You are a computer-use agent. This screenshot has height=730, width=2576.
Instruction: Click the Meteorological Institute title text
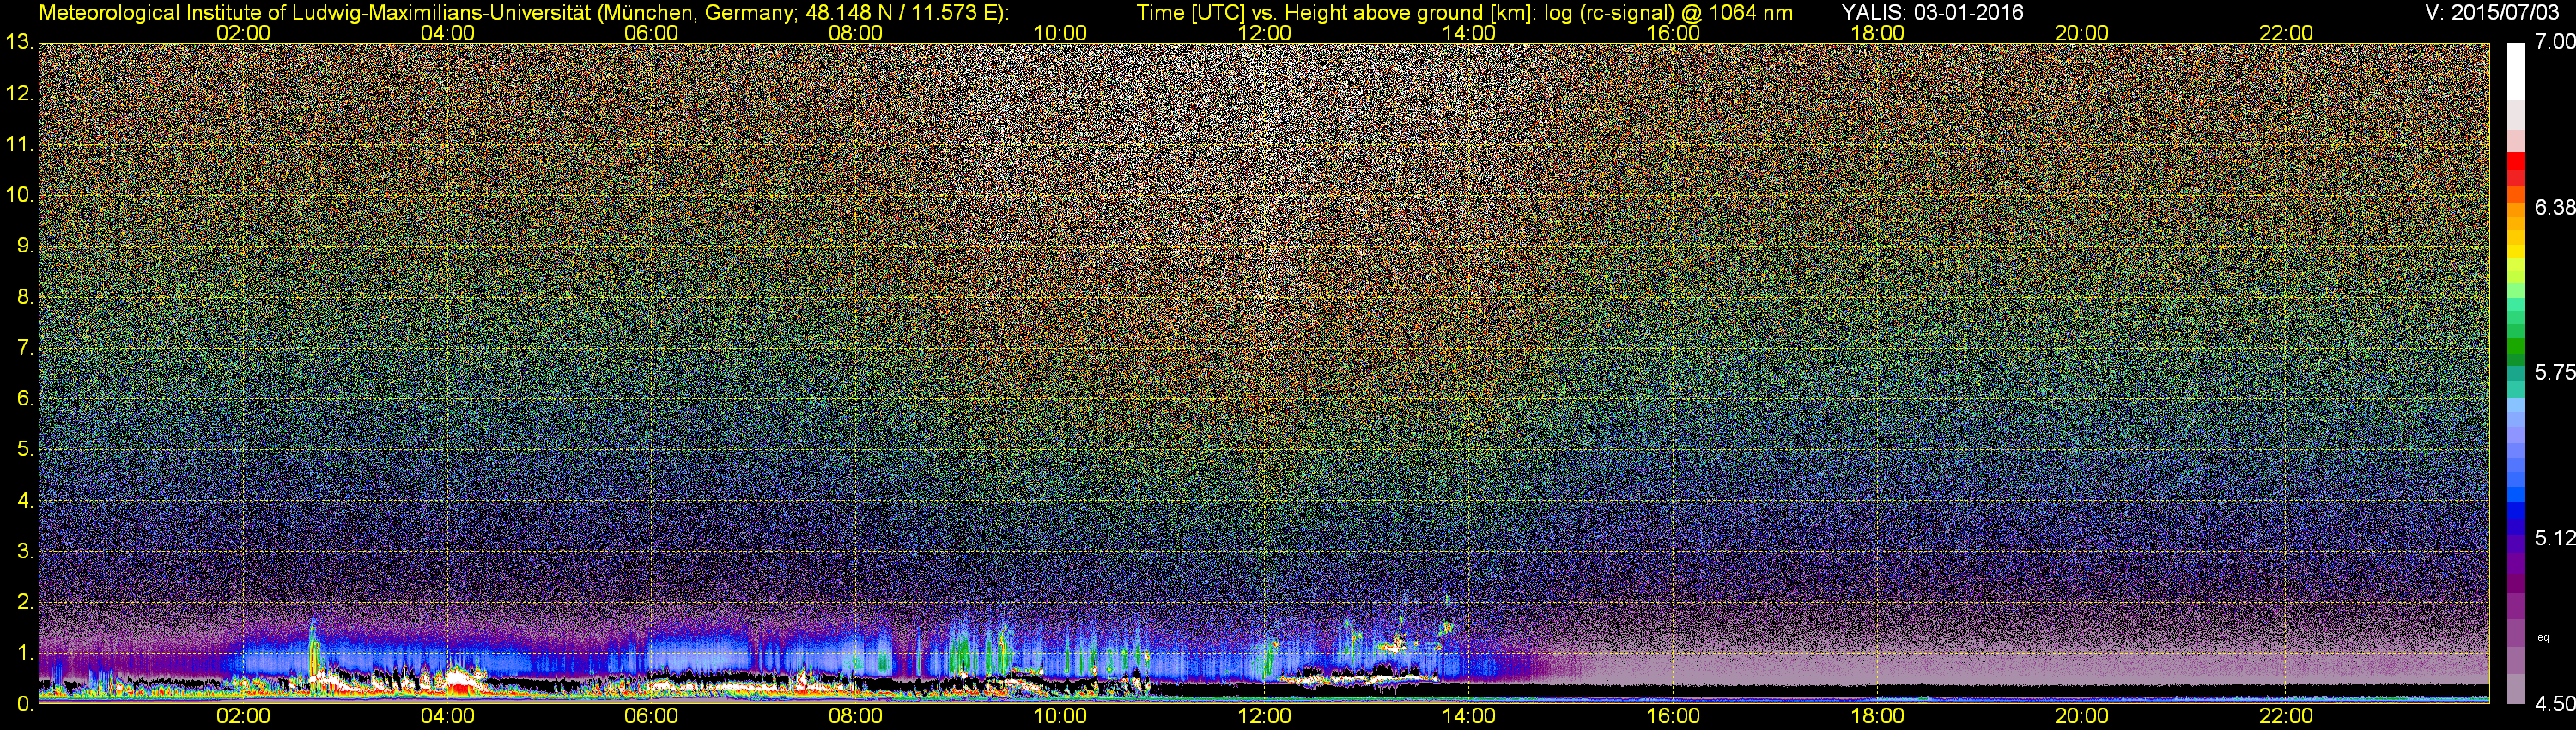(524, 13)
